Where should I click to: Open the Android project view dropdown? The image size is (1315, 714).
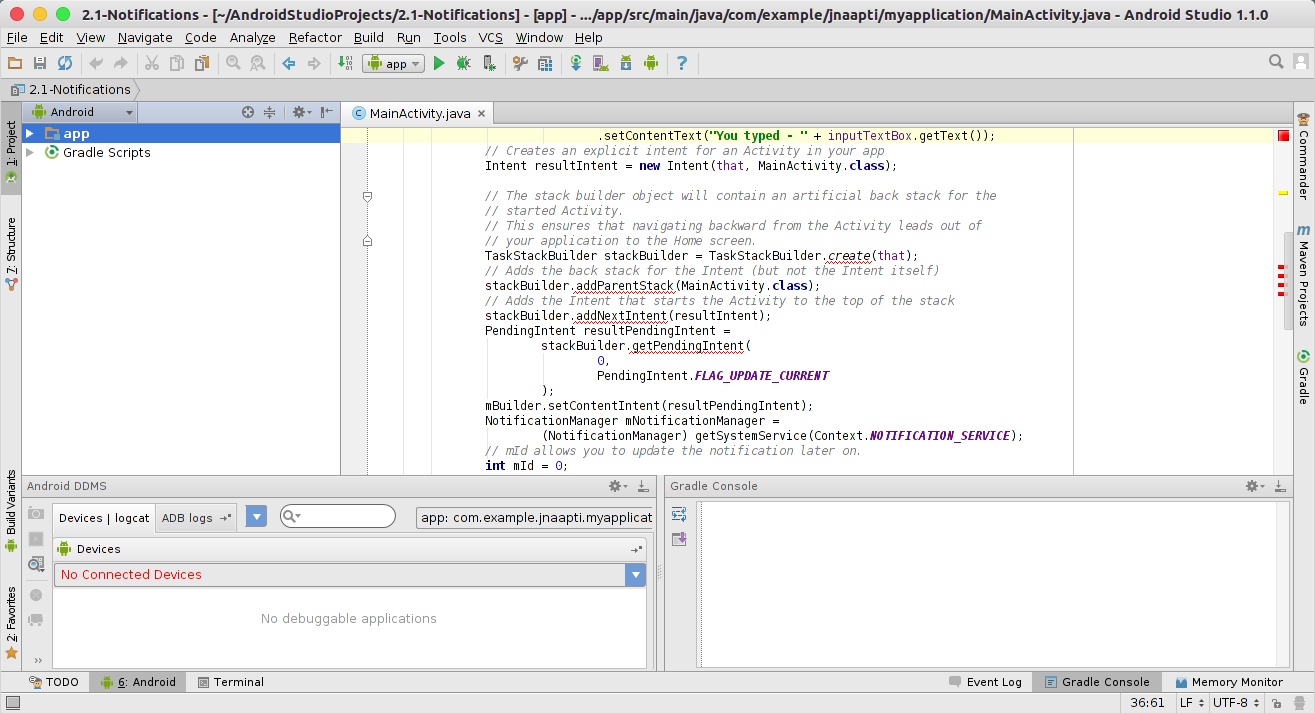click(x=81, y=112)
